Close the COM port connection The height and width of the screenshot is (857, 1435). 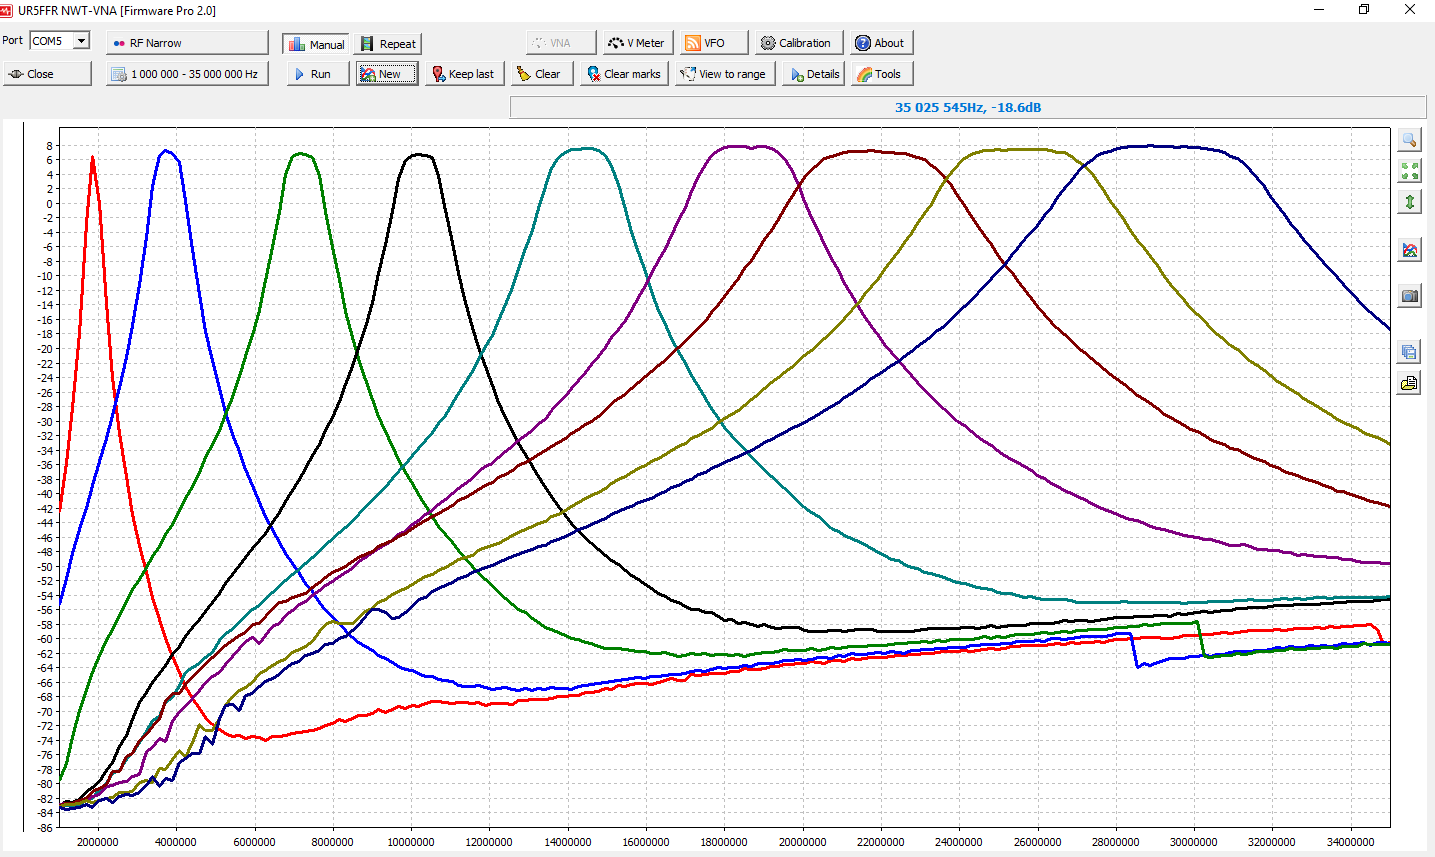47,74
